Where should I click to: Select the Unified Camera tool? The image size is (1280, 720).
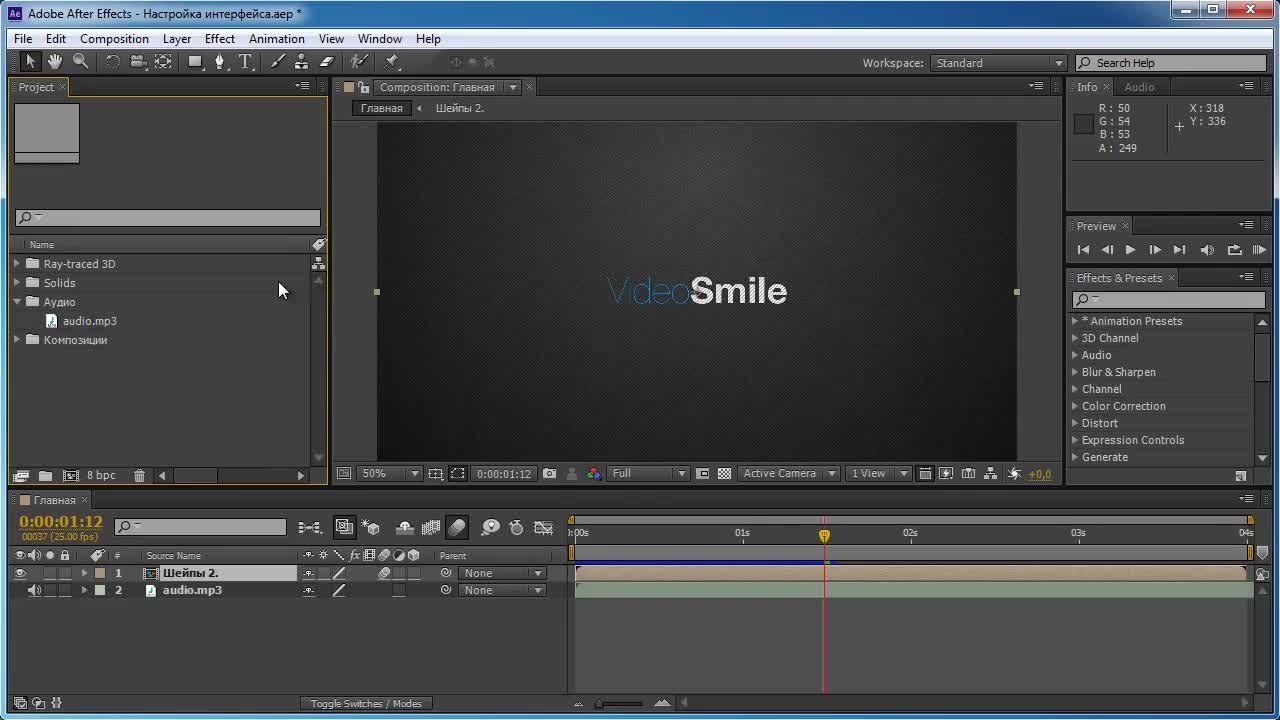(x=138, y=62)
